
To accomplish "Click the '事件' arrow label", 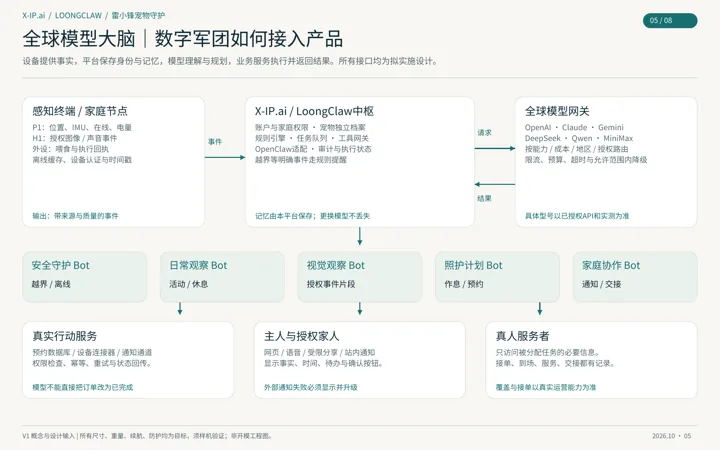I will click(215, 142).
